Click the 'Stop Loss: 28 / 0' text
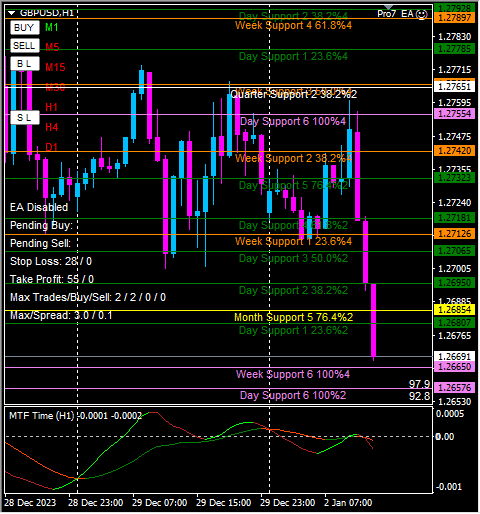The image size is (480, 514). coord(51,261)
